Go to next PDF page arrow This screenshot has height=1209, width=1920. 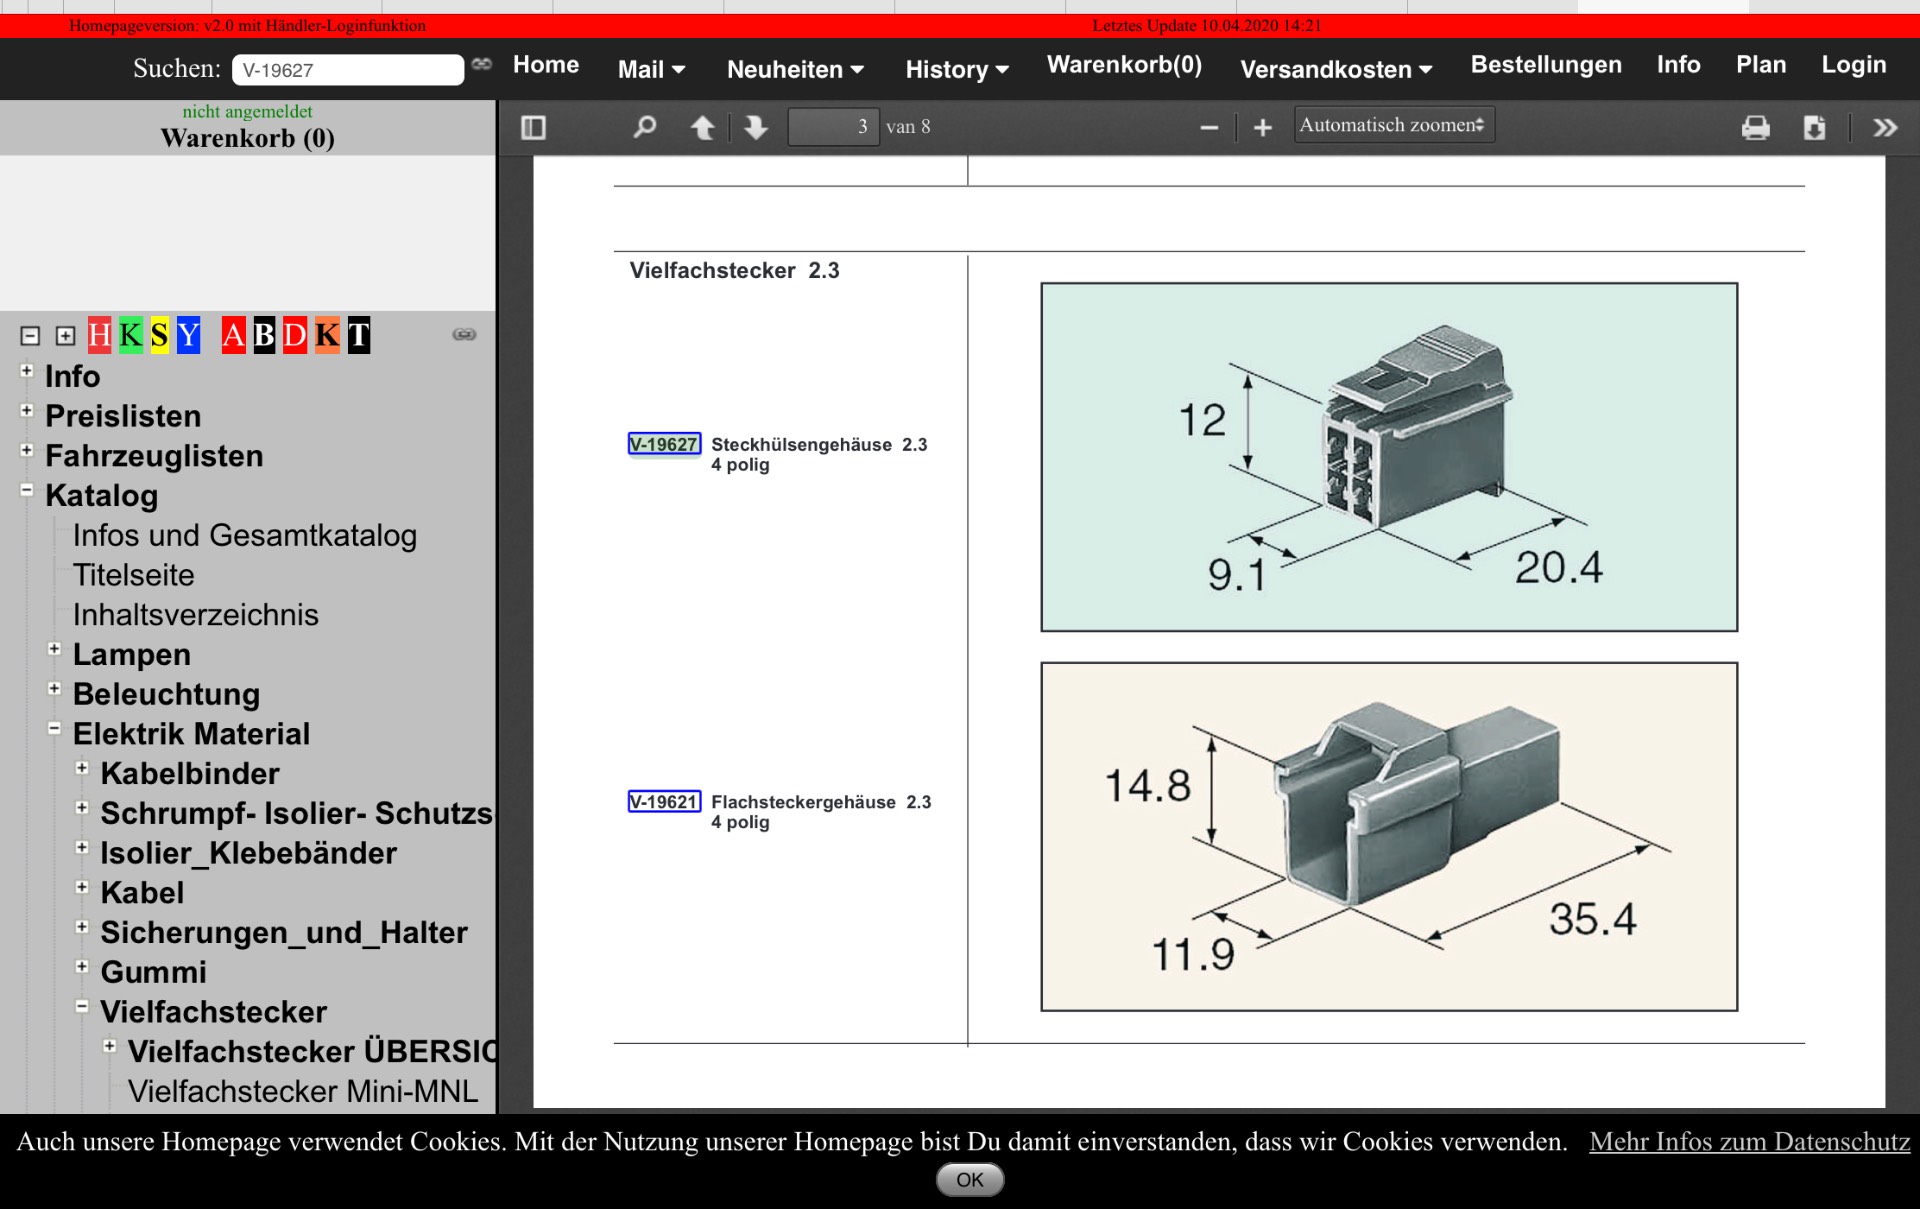click(x=756, y=127)
